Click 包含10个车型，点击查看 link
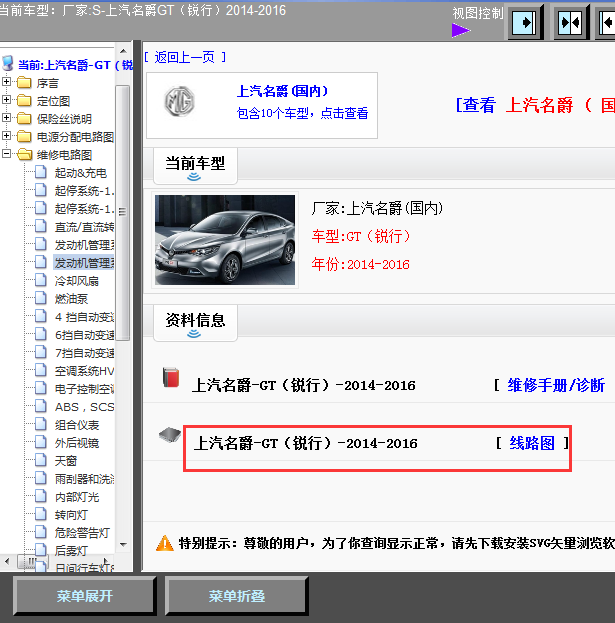The image size is (615, 623). pos(302,113)
